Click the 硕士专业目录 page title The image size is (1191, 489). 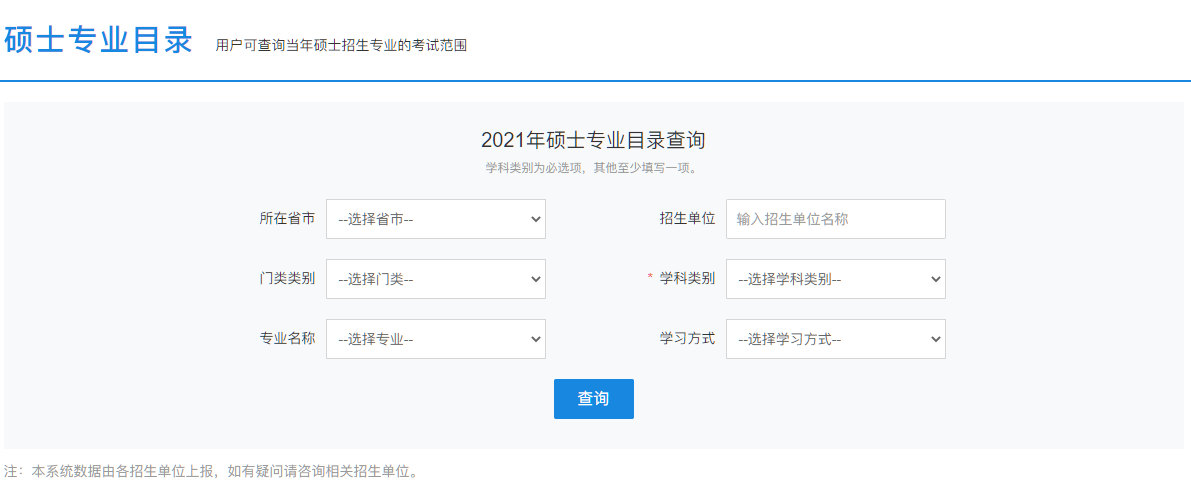tap(98, 41)
